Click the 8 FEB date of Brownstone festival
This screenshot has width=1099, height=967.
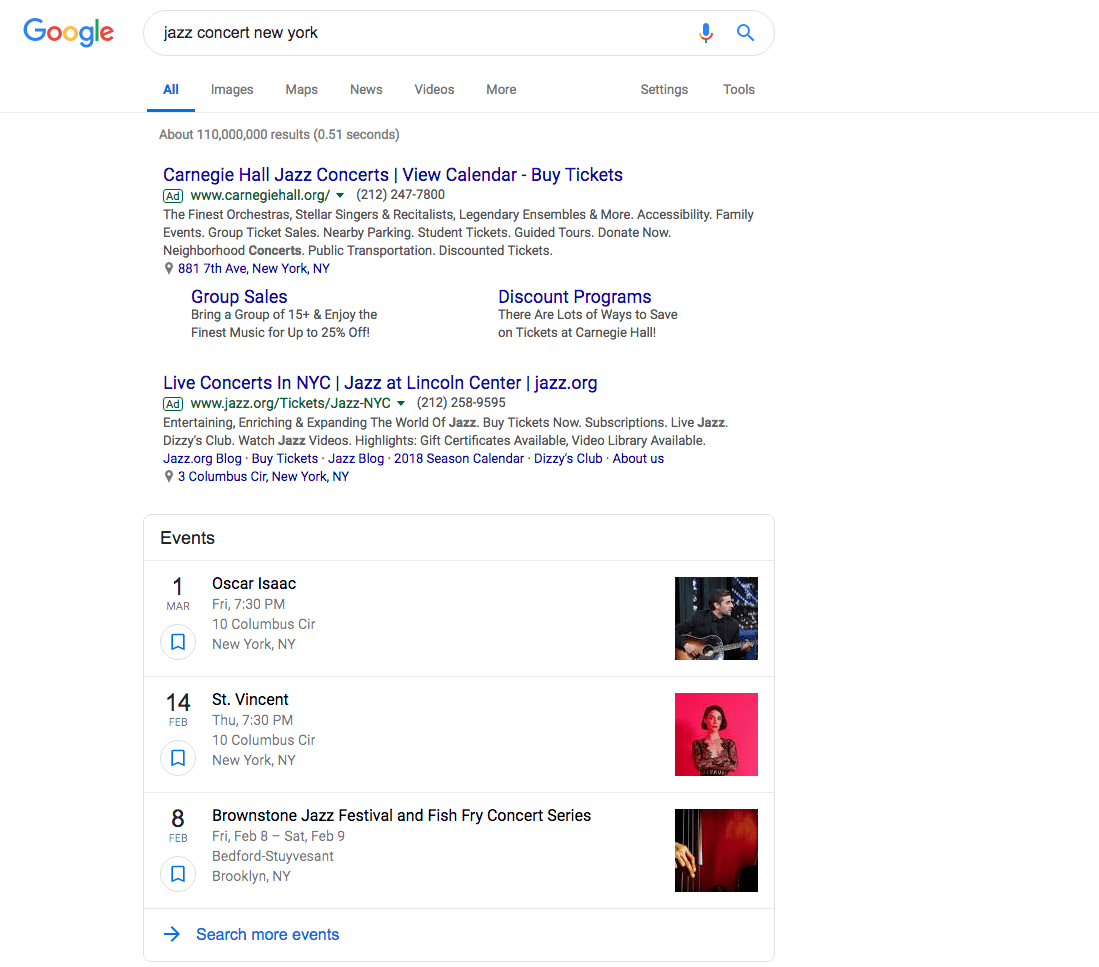[178, 825]
